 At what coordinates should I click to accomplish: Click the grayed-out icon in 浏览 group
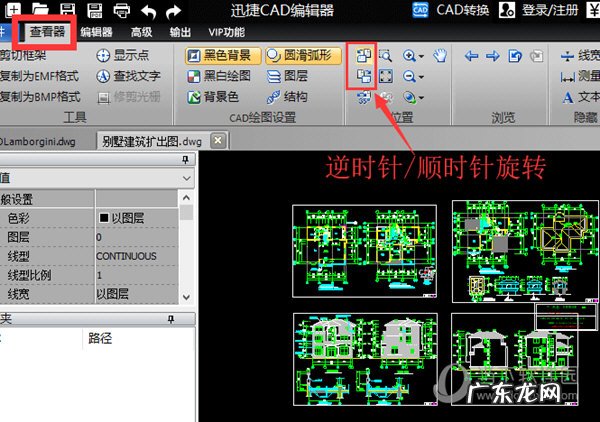tap(536, 56)
